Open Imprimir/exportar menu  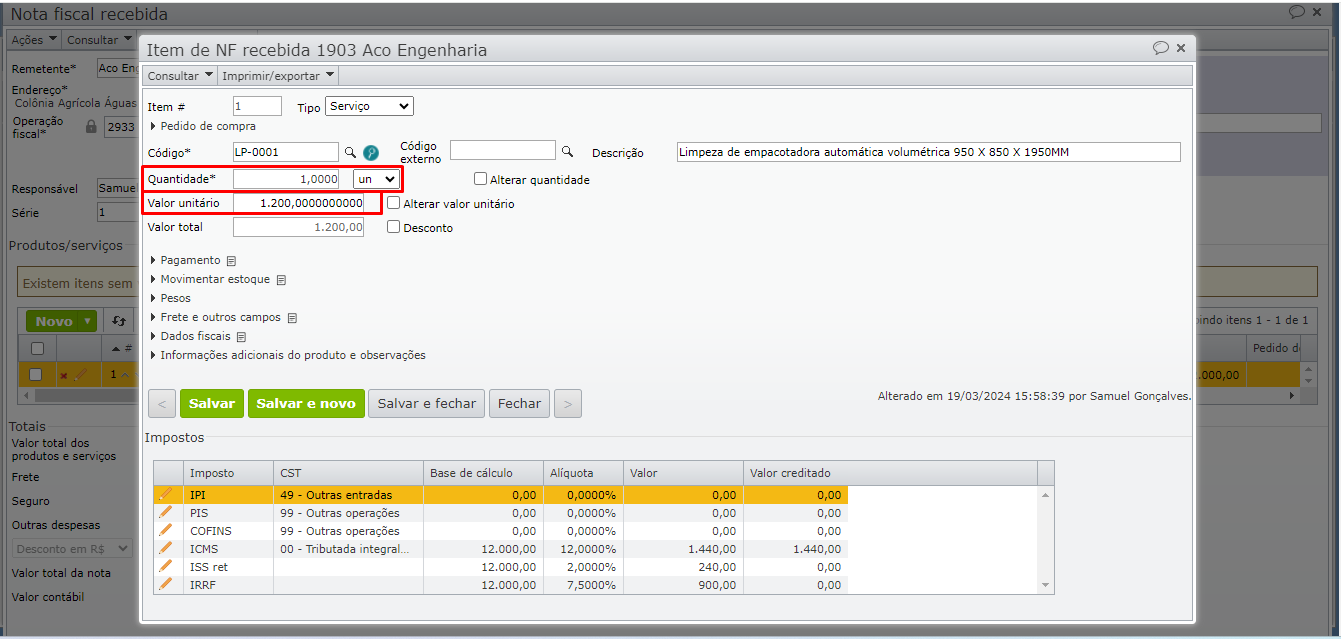click(278, 76)
